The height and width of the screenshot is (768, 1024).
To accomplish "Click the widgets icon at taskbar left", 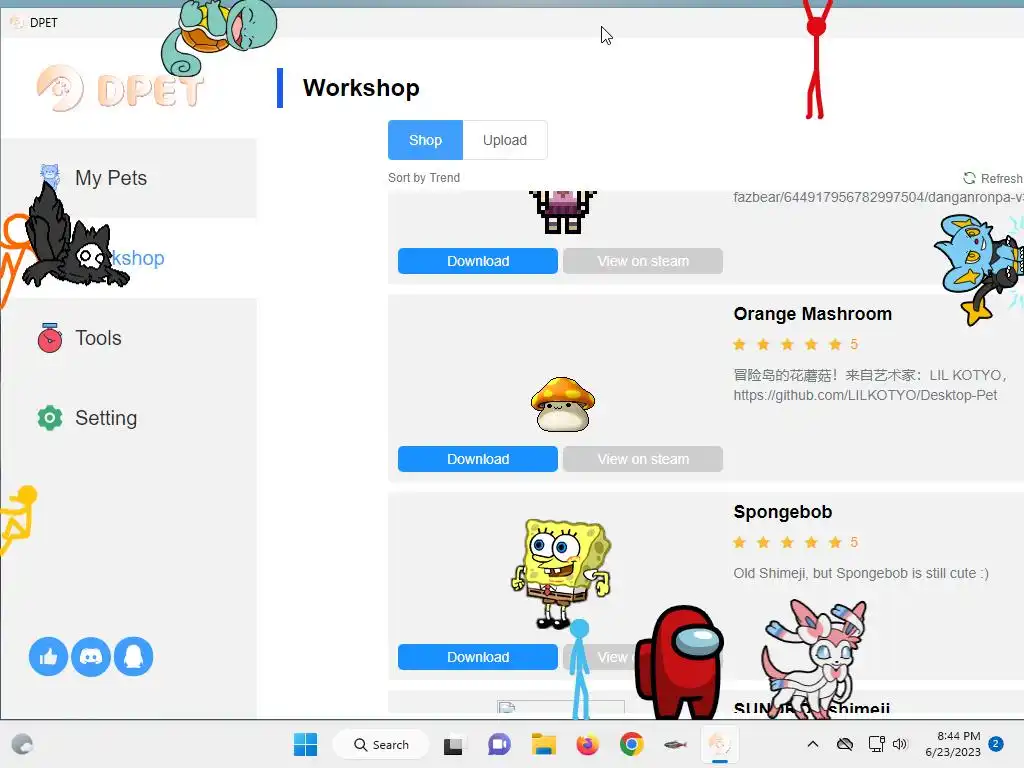I will pos(22,744).
